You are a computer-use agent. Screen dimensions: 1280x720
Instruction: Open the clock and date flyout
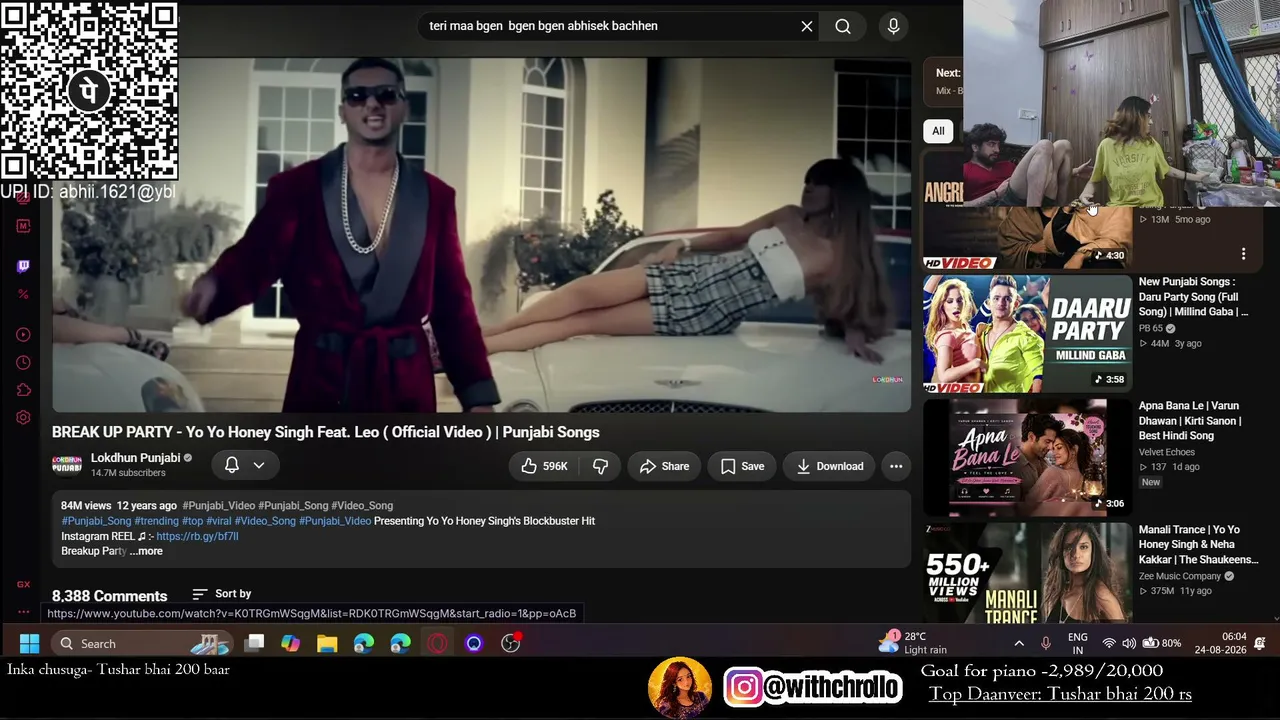[x=1221, y=643]
